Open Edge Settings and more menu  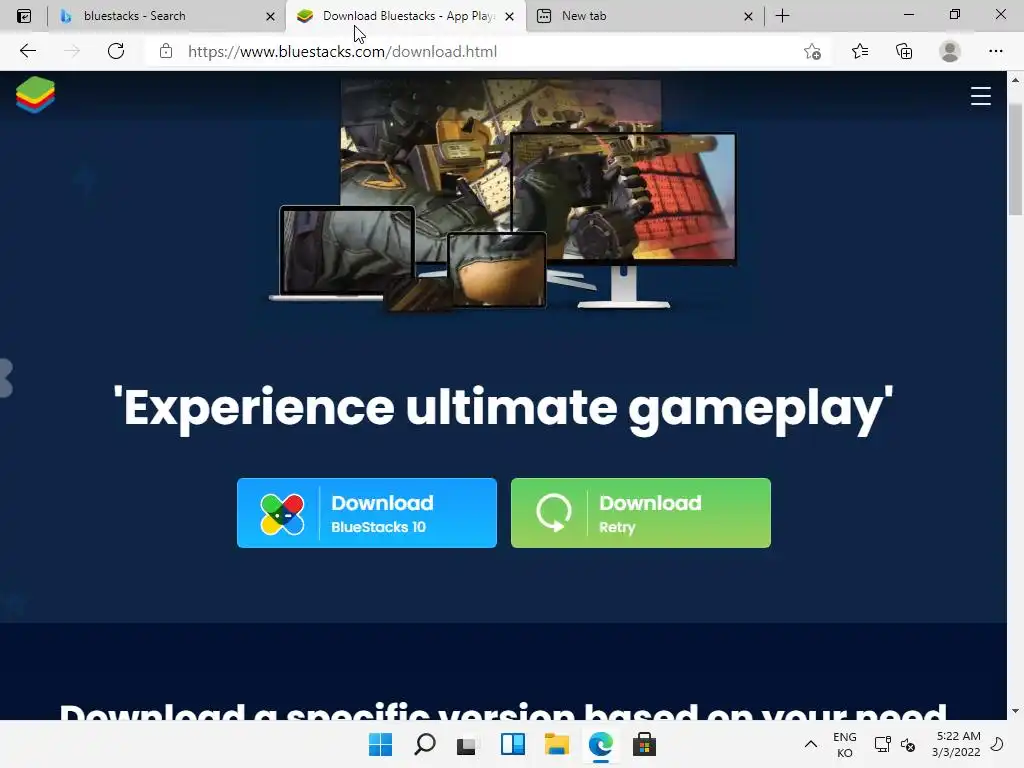[x=995, y=51]
